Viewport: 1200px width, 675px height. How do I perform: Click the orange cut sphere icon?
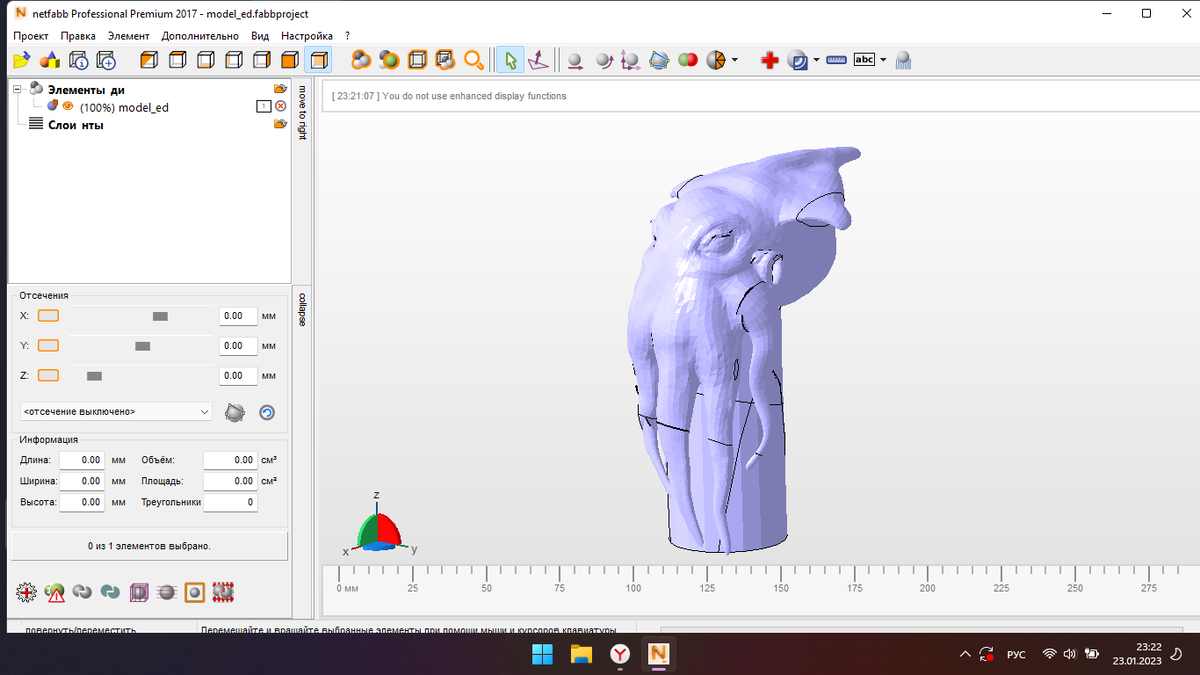point(716,61)
